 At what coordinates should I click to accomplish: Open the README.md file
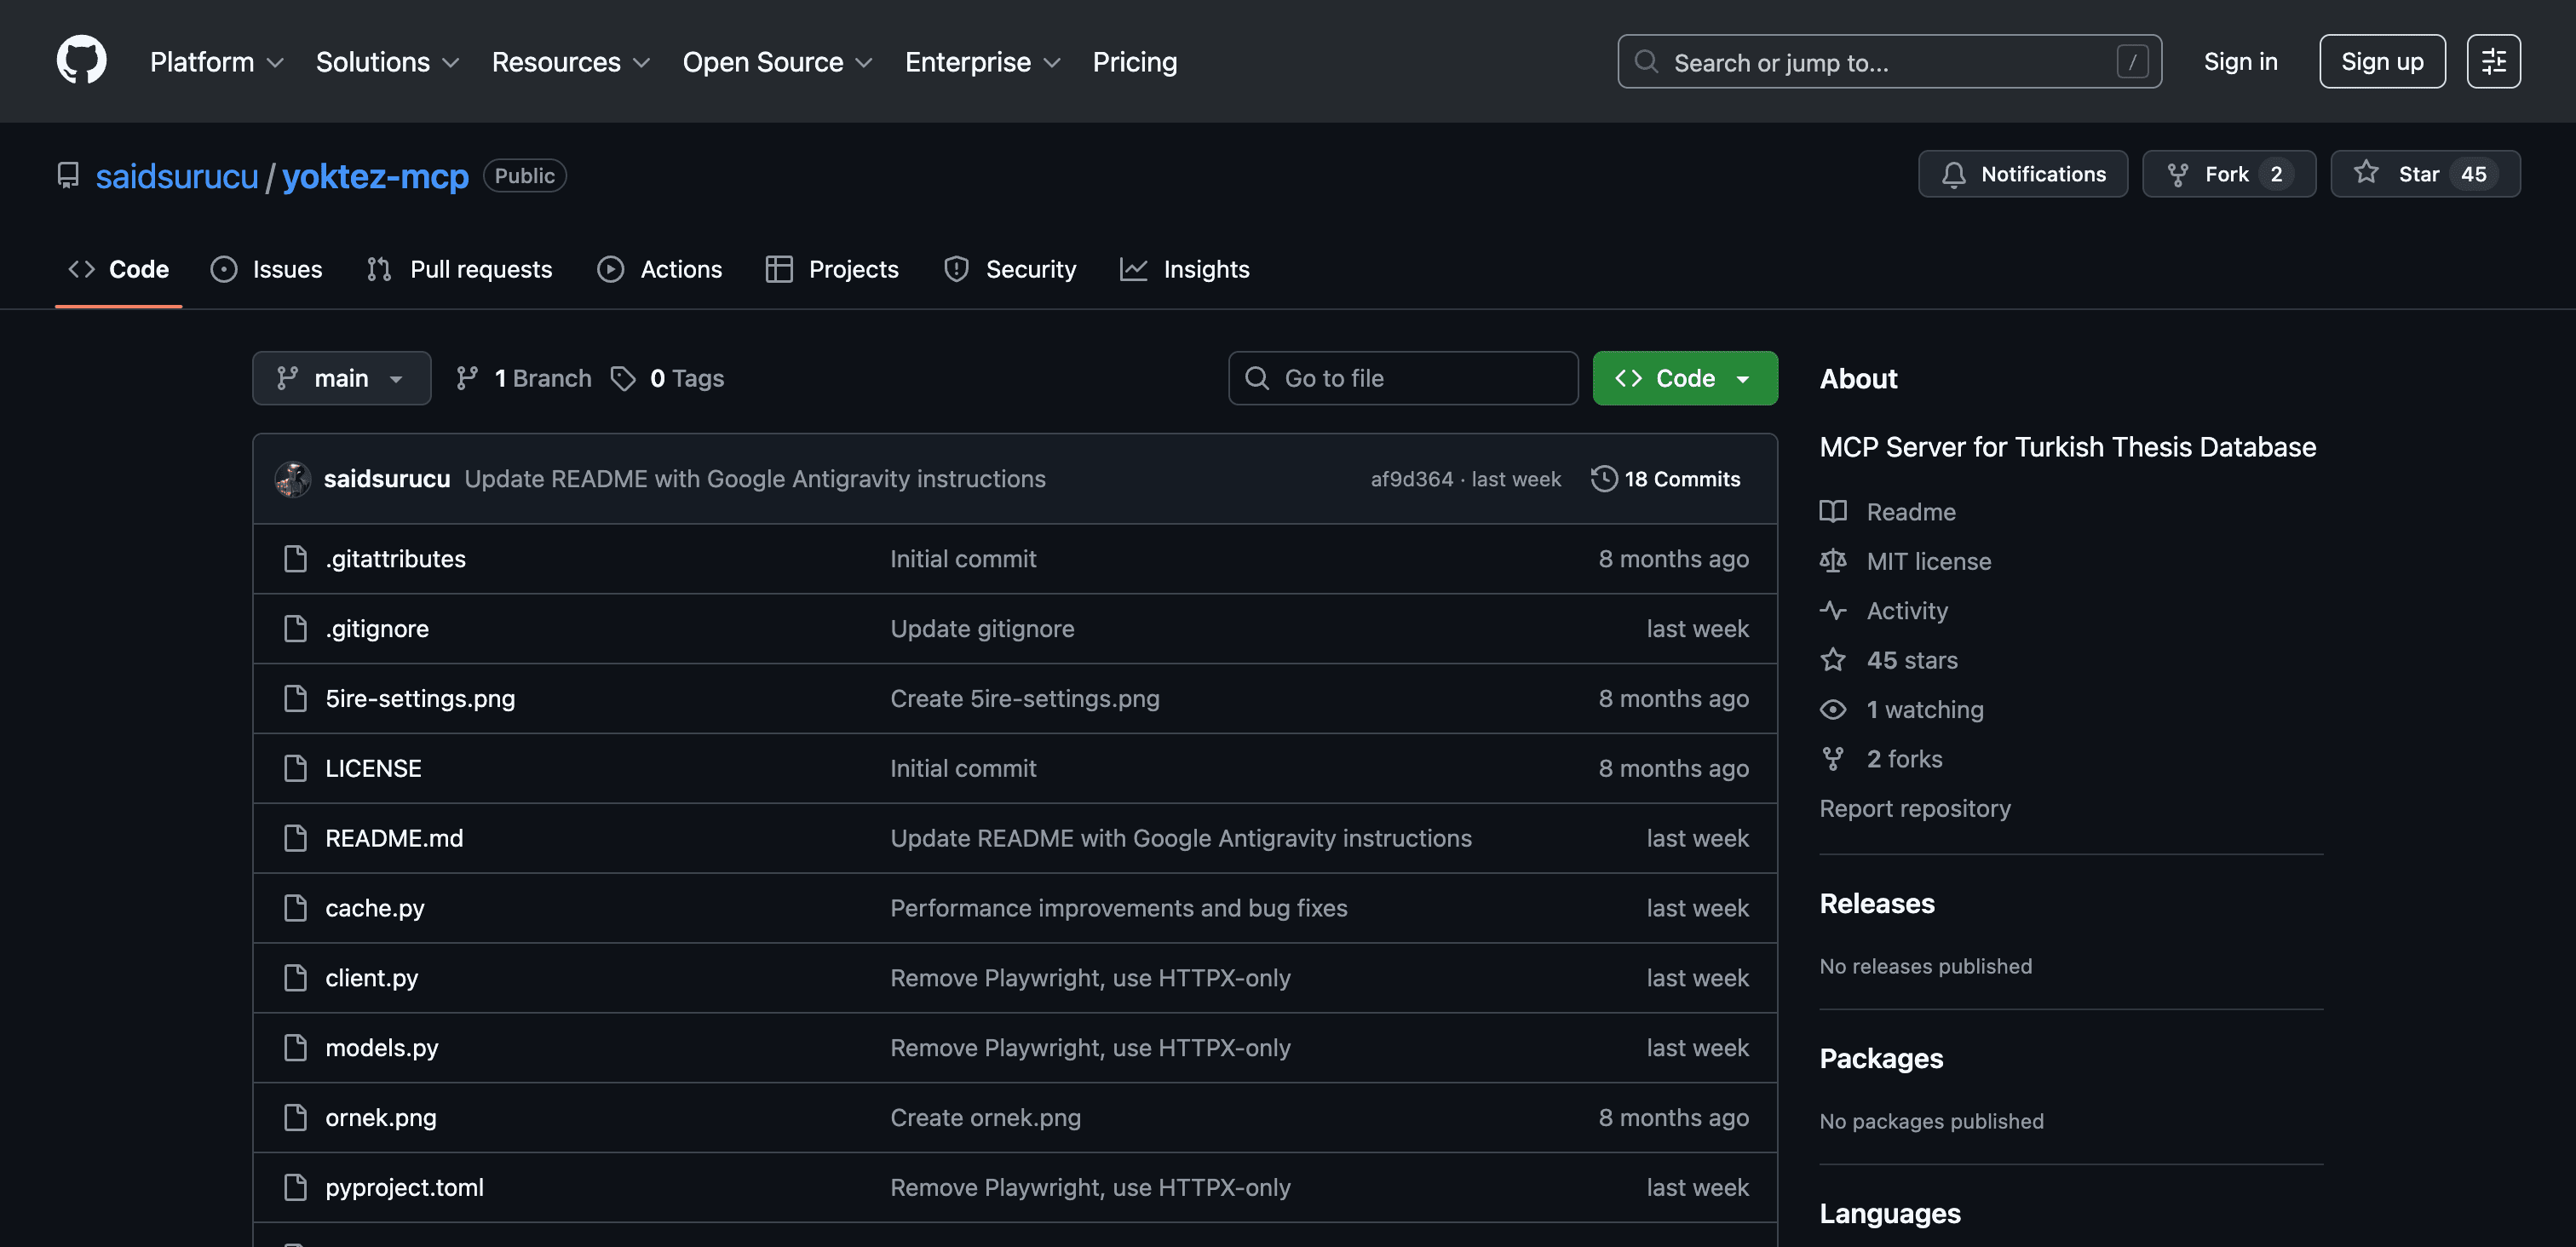pyautogui.click(x=394, y=838)
